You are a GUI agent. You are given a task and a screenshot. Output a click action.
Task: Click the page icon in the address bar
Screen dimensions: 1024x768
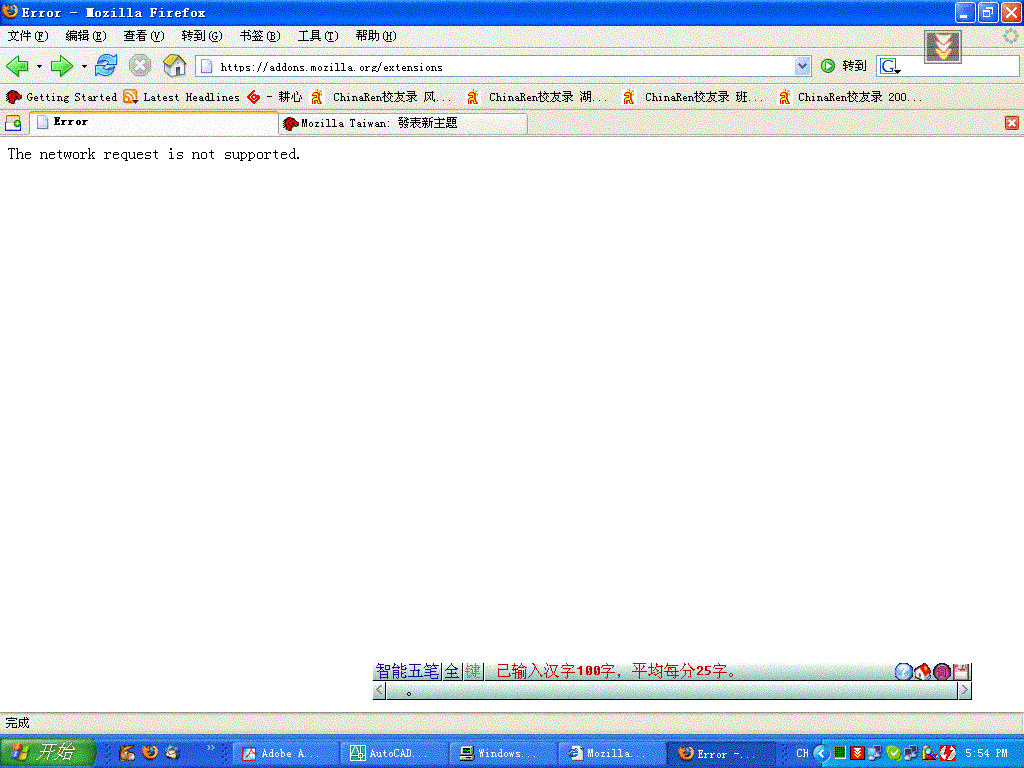(207, 66)
